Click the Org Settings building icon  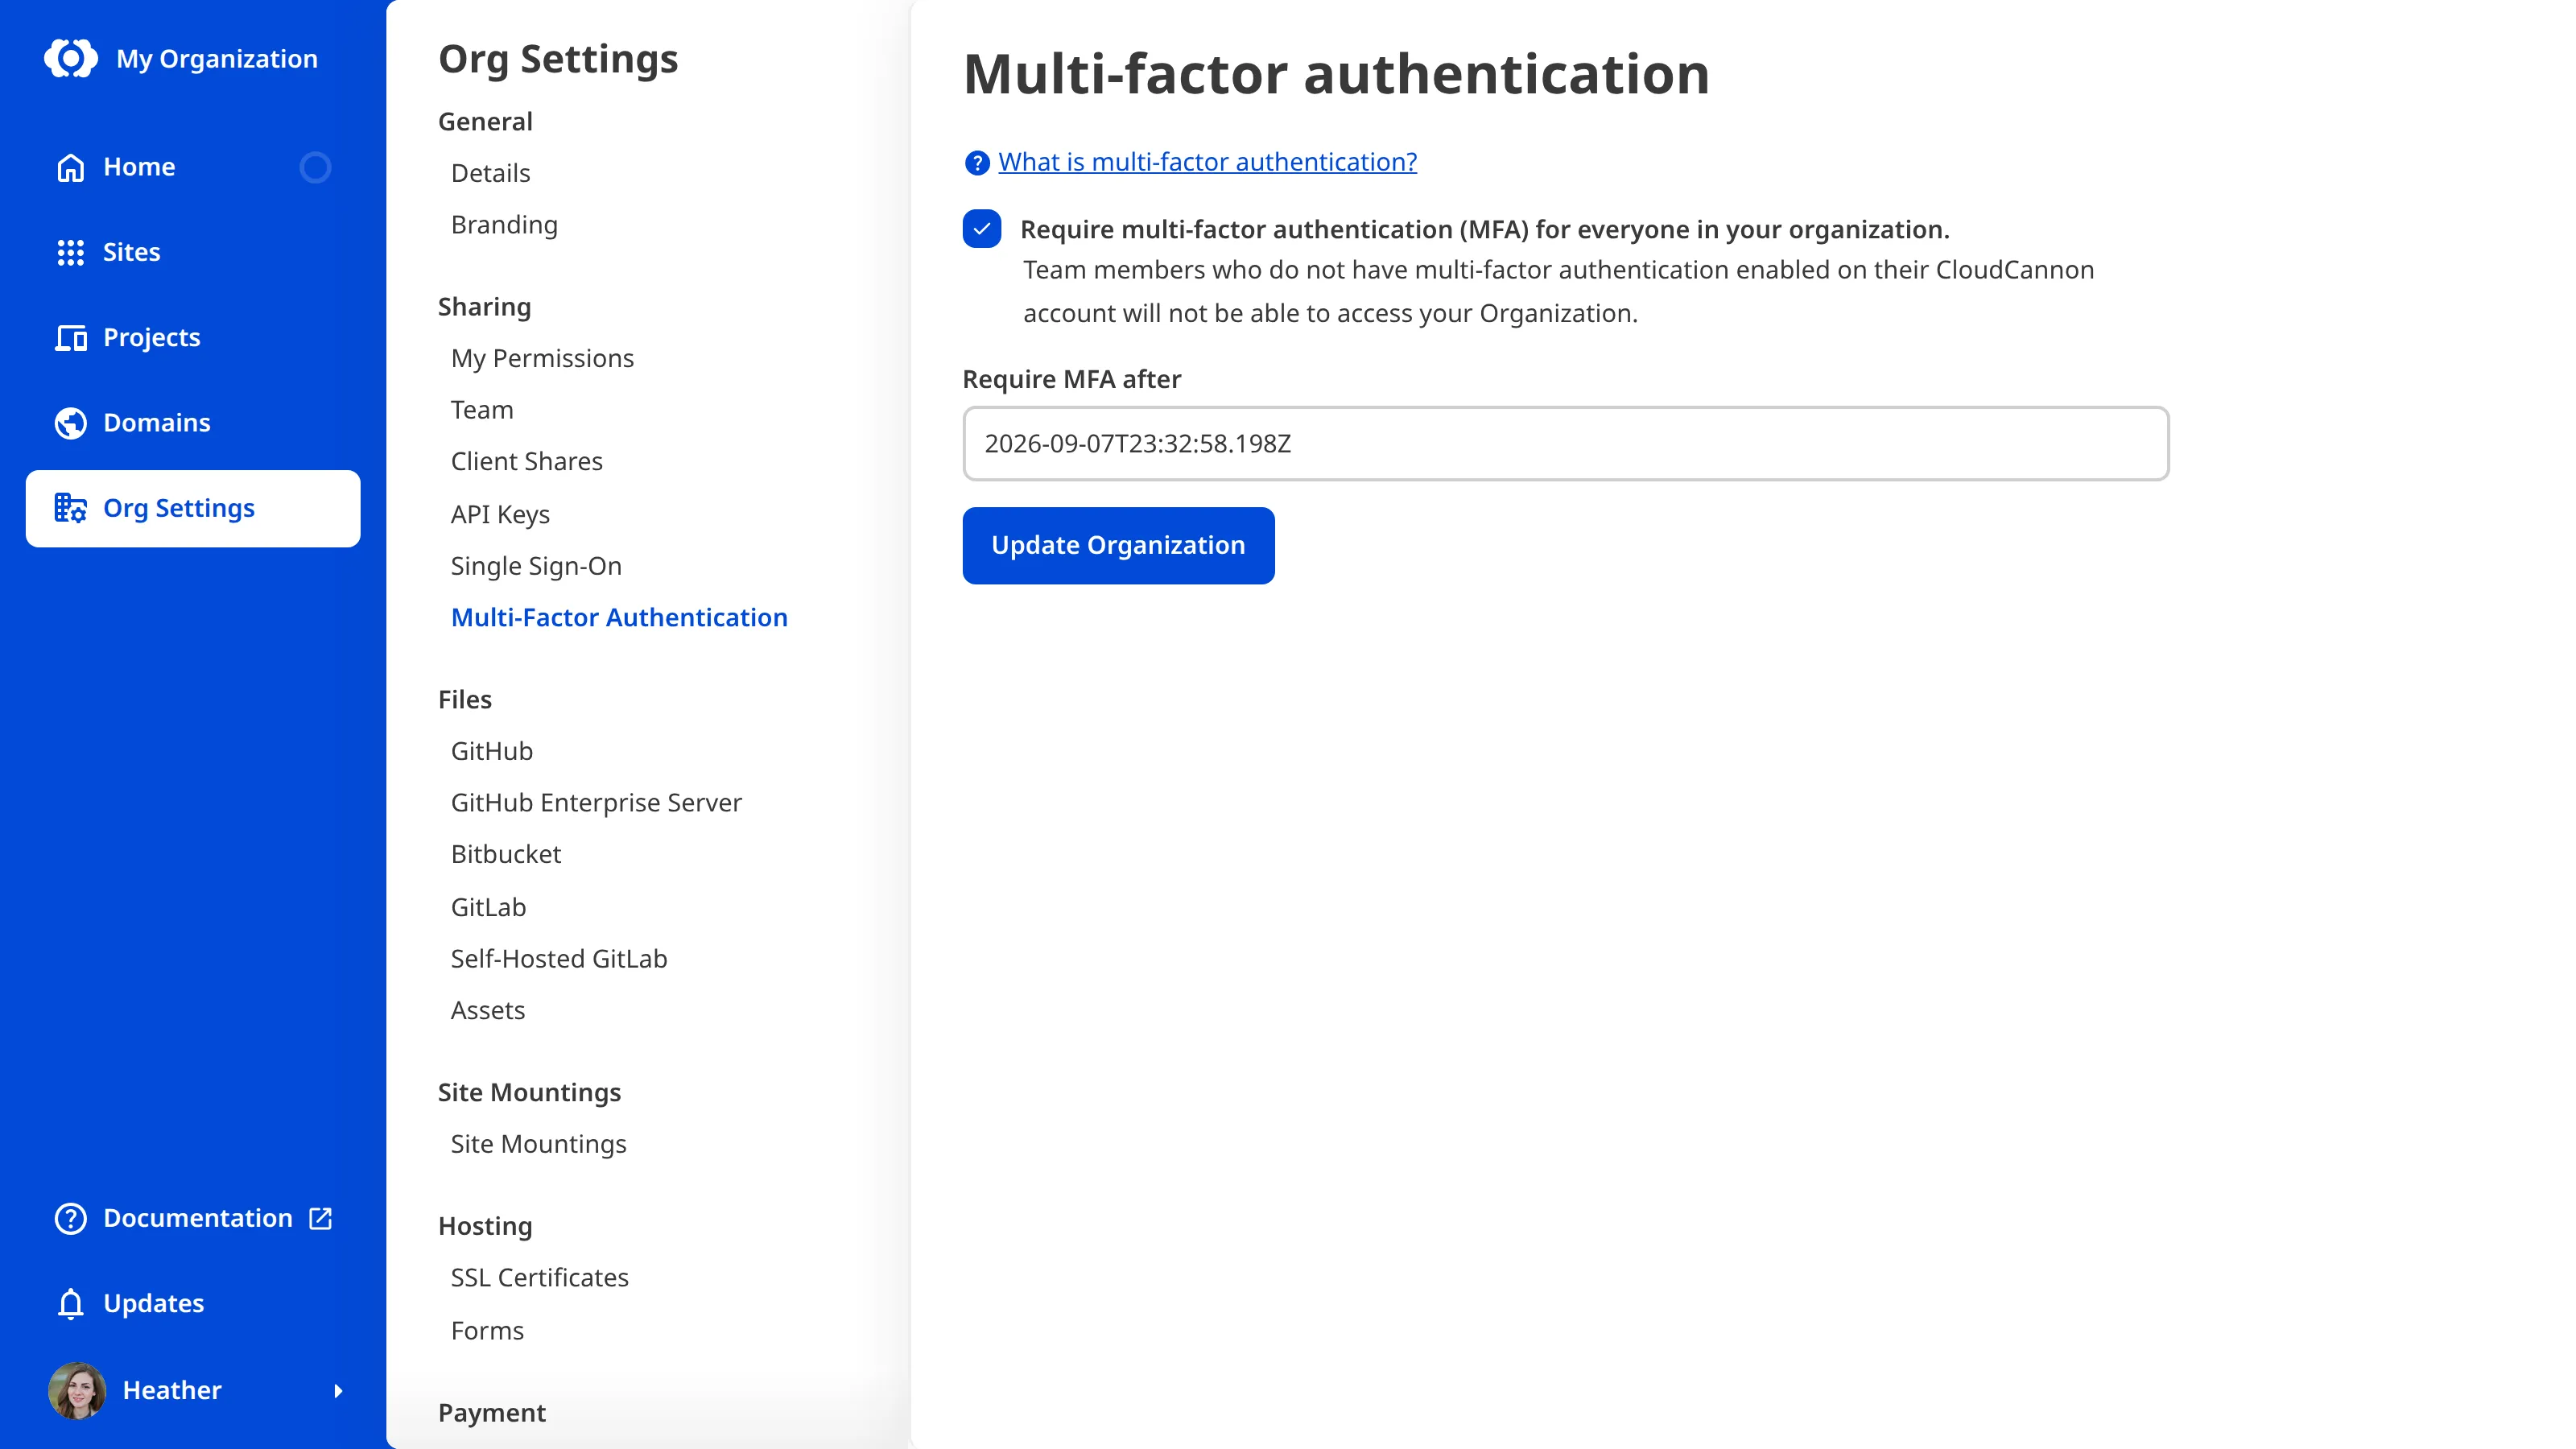click(71, 508)
